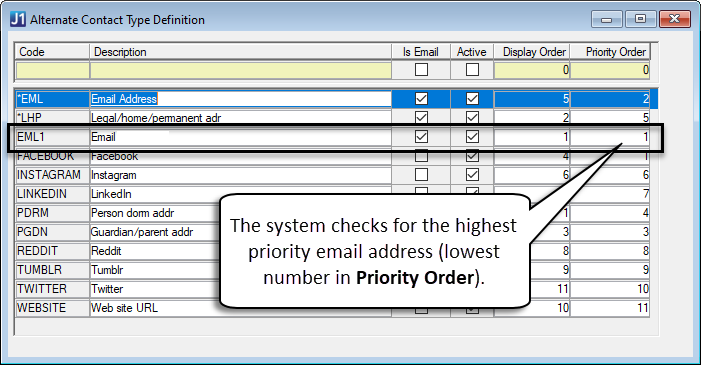The height and width of the screenshot is (365, 701).
Task: Click the Active column header
Action: point(472,52)
